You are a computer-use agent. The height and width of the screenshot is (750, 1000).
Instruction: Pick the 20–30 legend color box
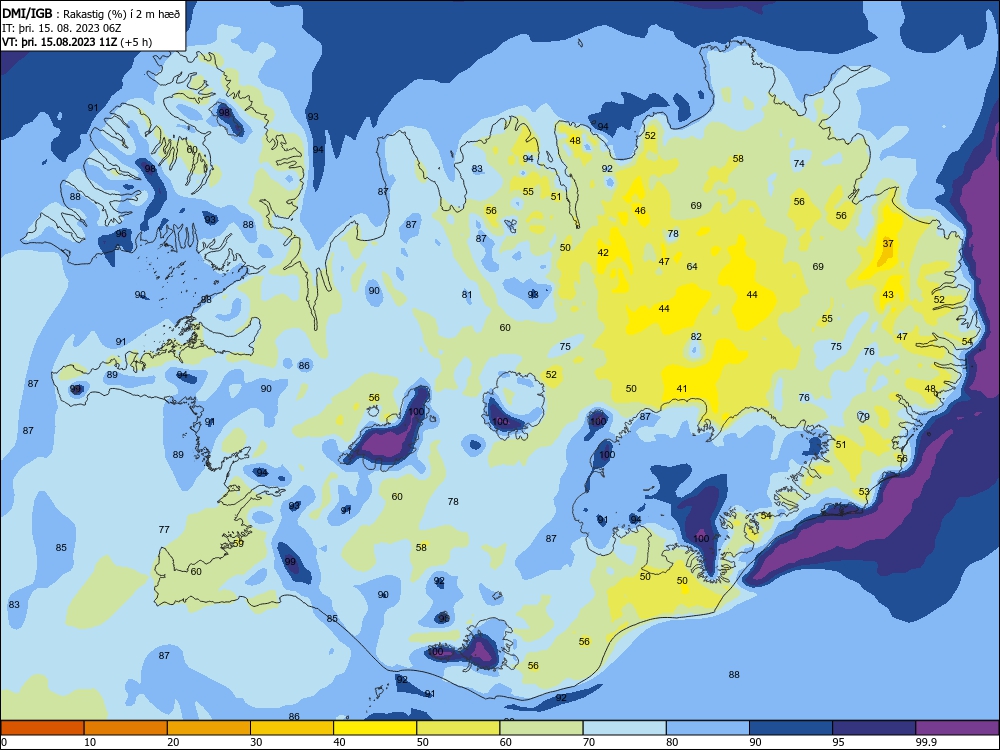coord(209,728)
